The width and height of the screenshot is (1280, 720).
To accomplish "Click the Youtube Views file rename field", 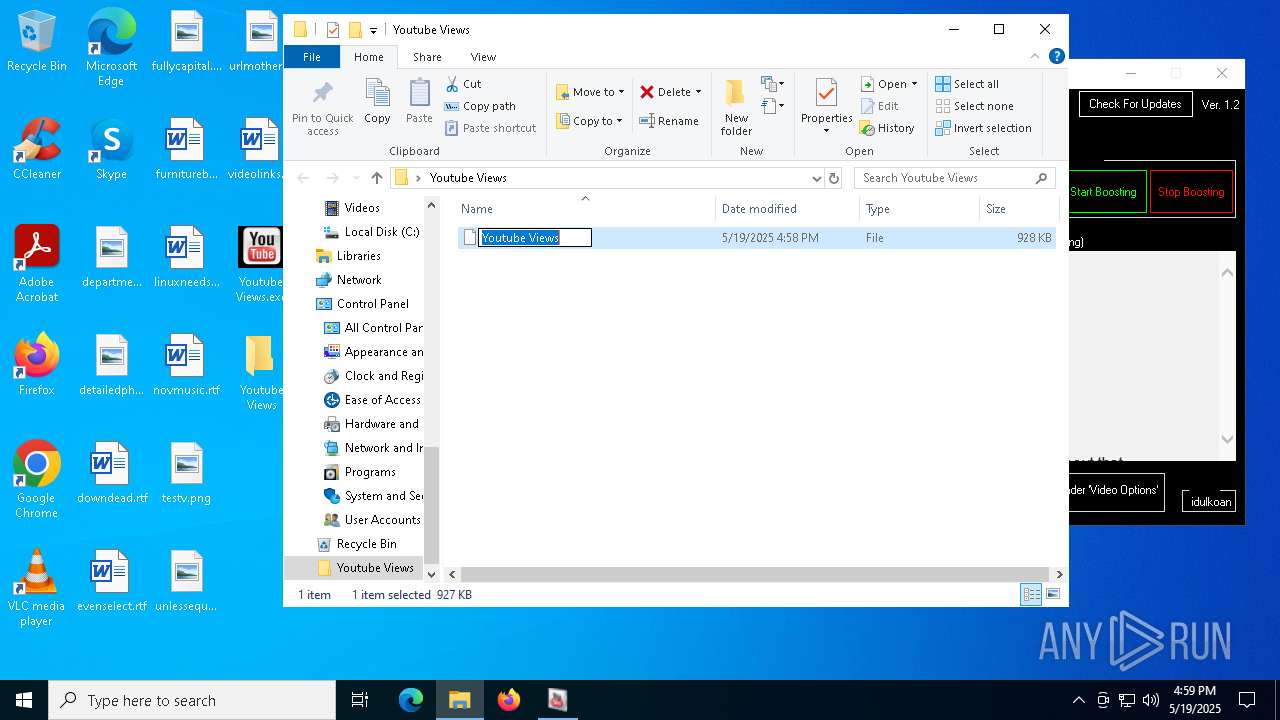I will (535, 238).
